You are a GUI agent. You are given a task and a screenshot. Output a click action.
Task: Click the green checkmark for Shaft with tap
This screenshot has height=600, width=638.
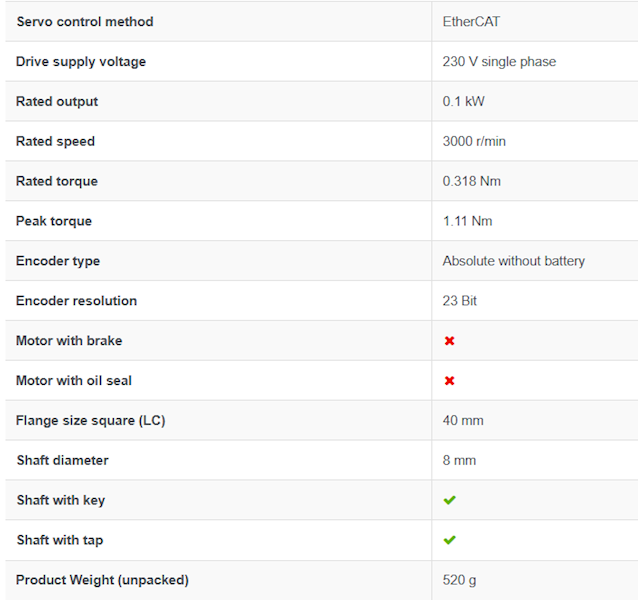pos(450,540)
